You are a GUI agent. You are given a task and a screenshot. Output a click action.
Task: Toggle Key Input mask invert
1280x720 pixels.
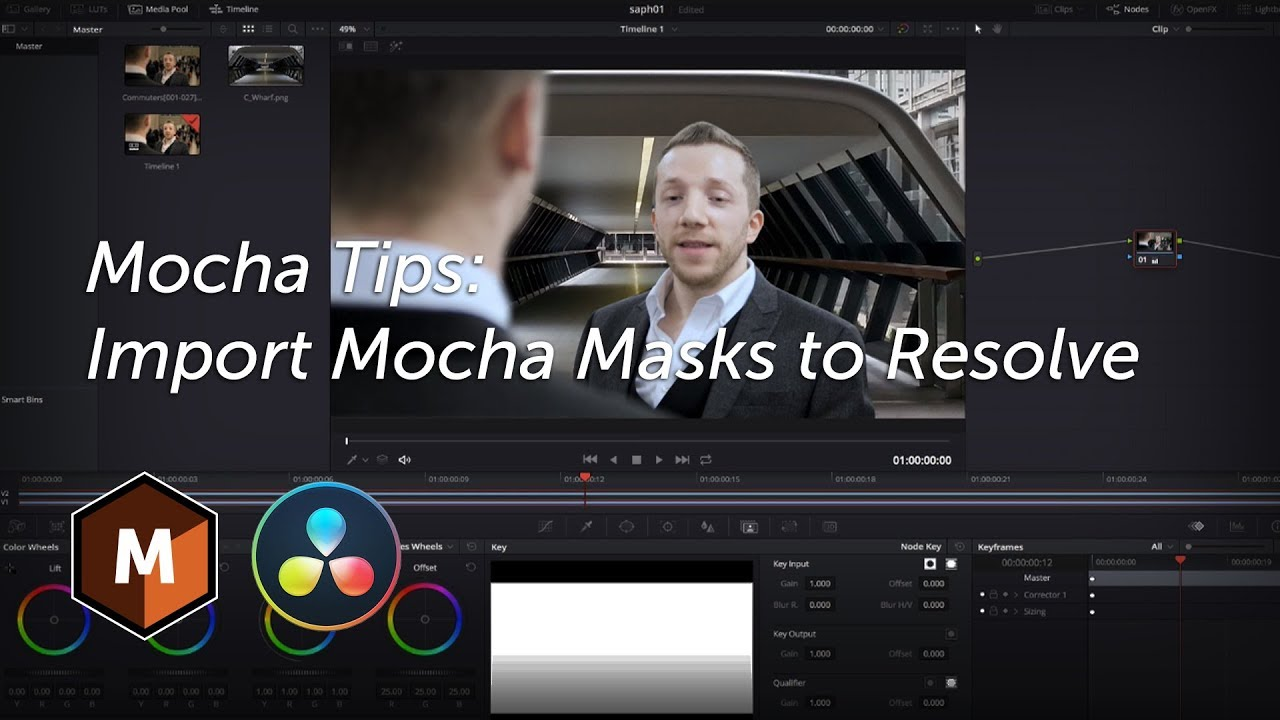coord(951,564)
